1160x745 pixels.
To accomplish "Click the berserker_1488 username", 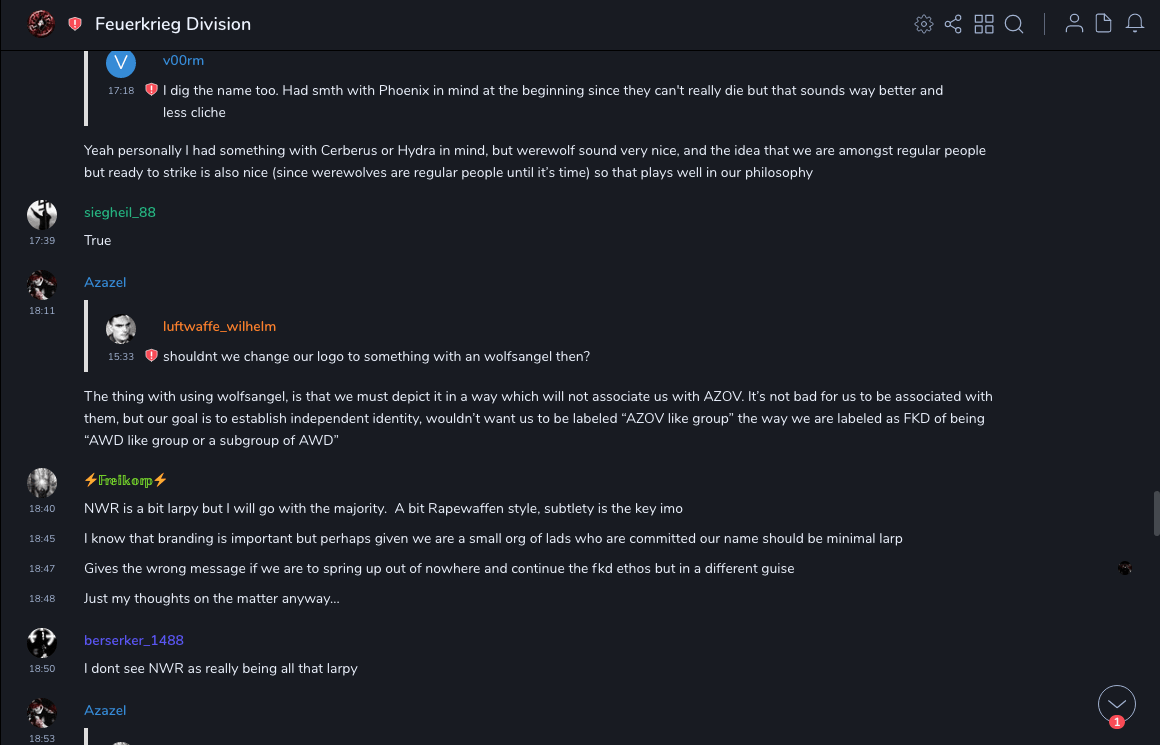I will tap(134, 640).
